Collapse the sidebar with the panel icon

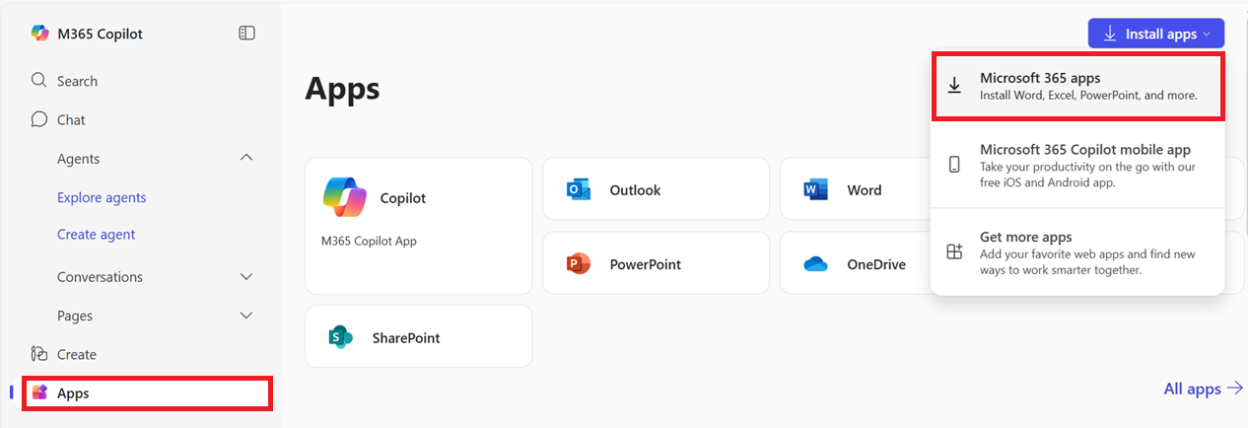tap(247, 33)
